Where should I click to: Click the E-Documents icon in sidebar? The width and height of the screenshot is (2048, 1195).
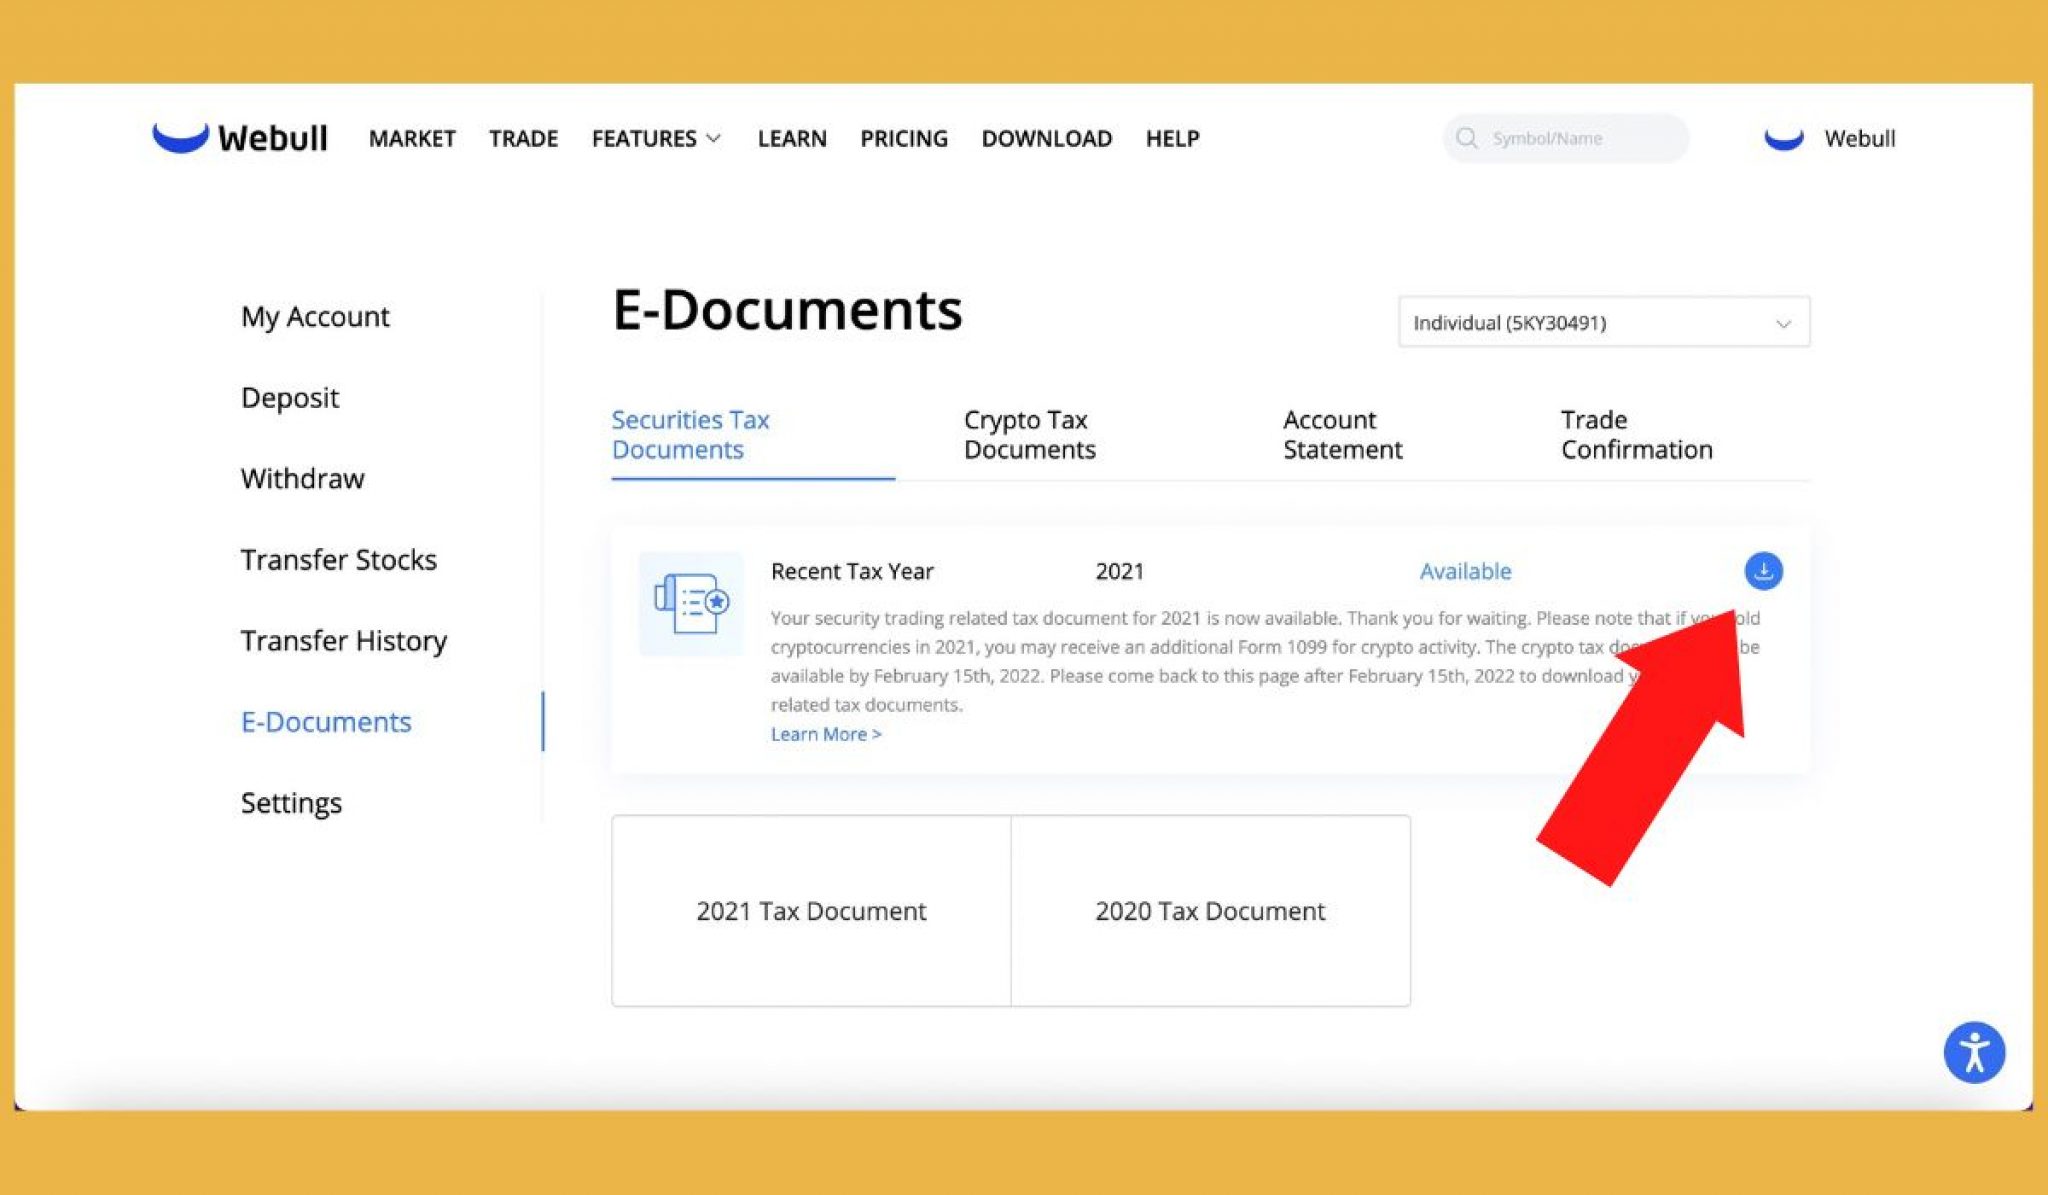[324, 720]
